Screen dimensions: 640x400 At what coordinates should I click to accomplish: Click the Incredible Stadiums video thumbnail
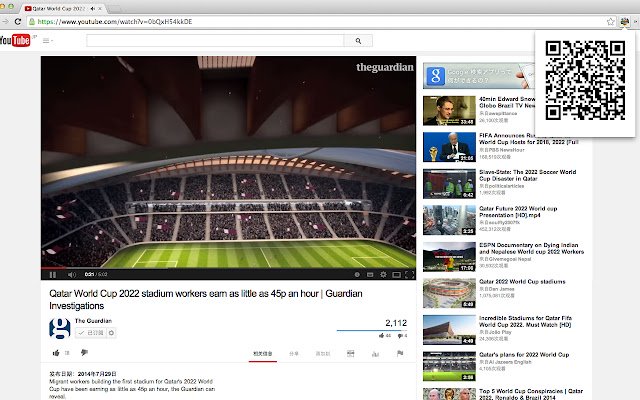click(449, 329)
